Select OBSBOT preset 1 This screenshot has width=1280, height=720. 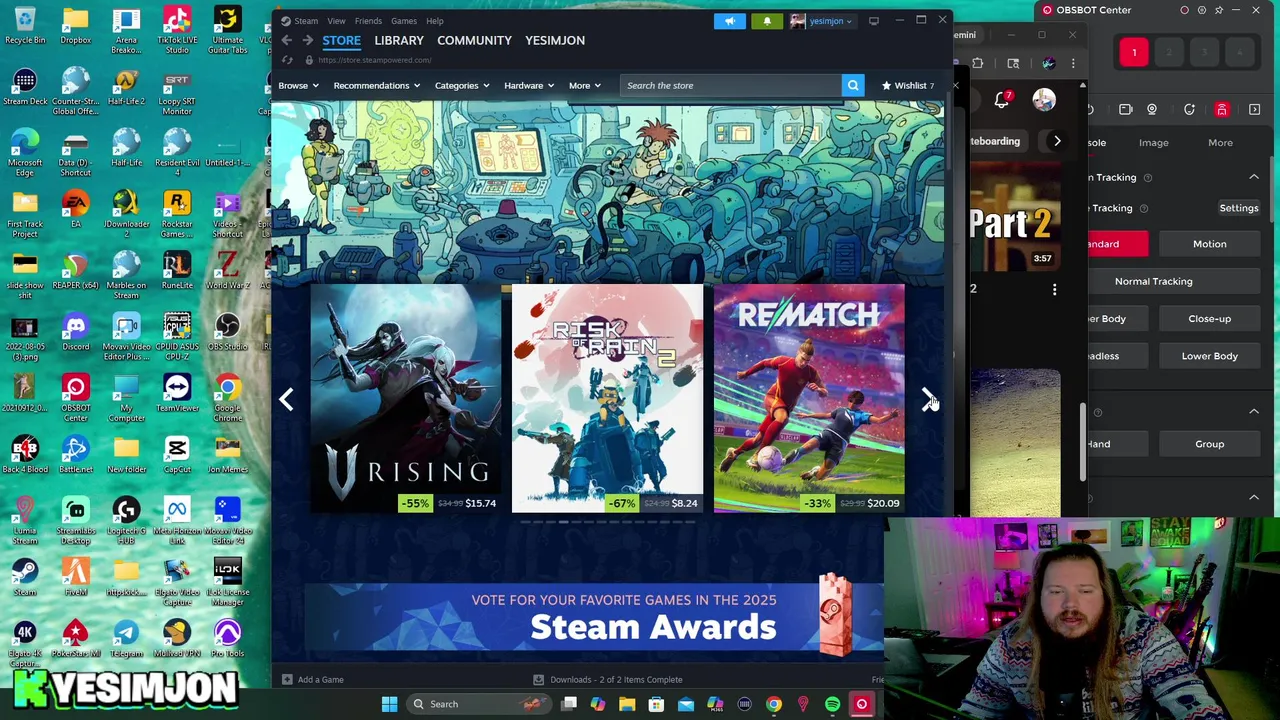[1134, 52]
